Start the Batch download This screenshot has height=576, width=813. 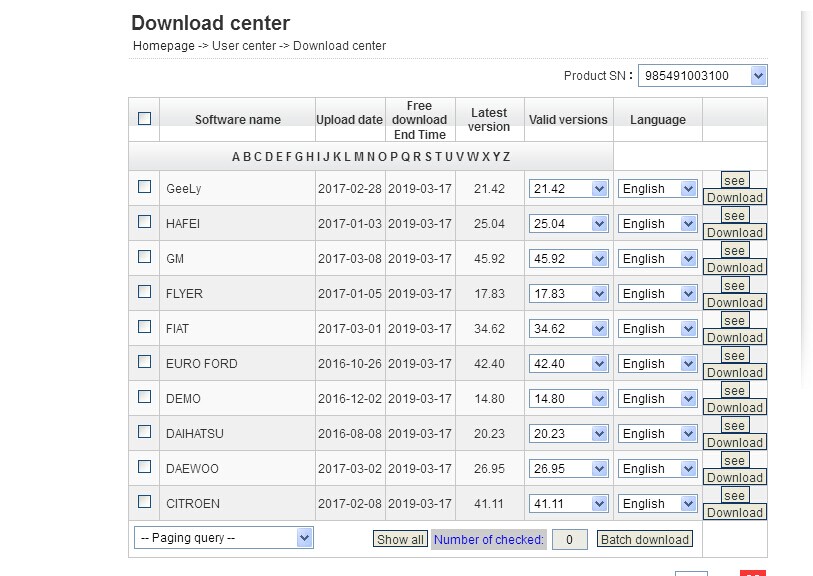(645, 540)
